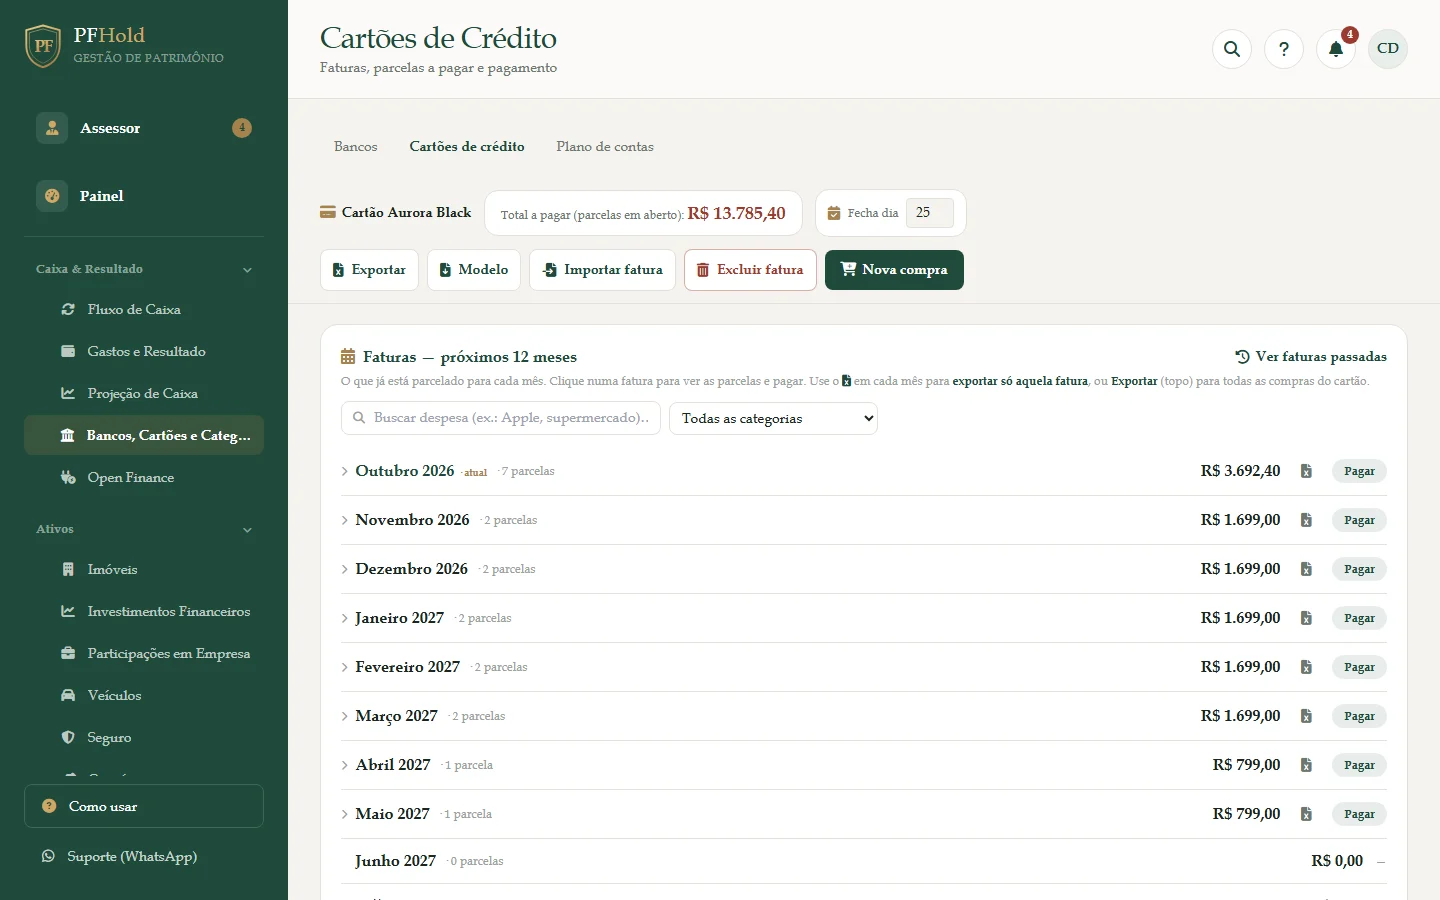This screenshot has width=1440, height=900.
Task: Export the Fevereiro 2027 invoice spreadsheet icon
Action: pyautogui.click(x=1306, y=667)
